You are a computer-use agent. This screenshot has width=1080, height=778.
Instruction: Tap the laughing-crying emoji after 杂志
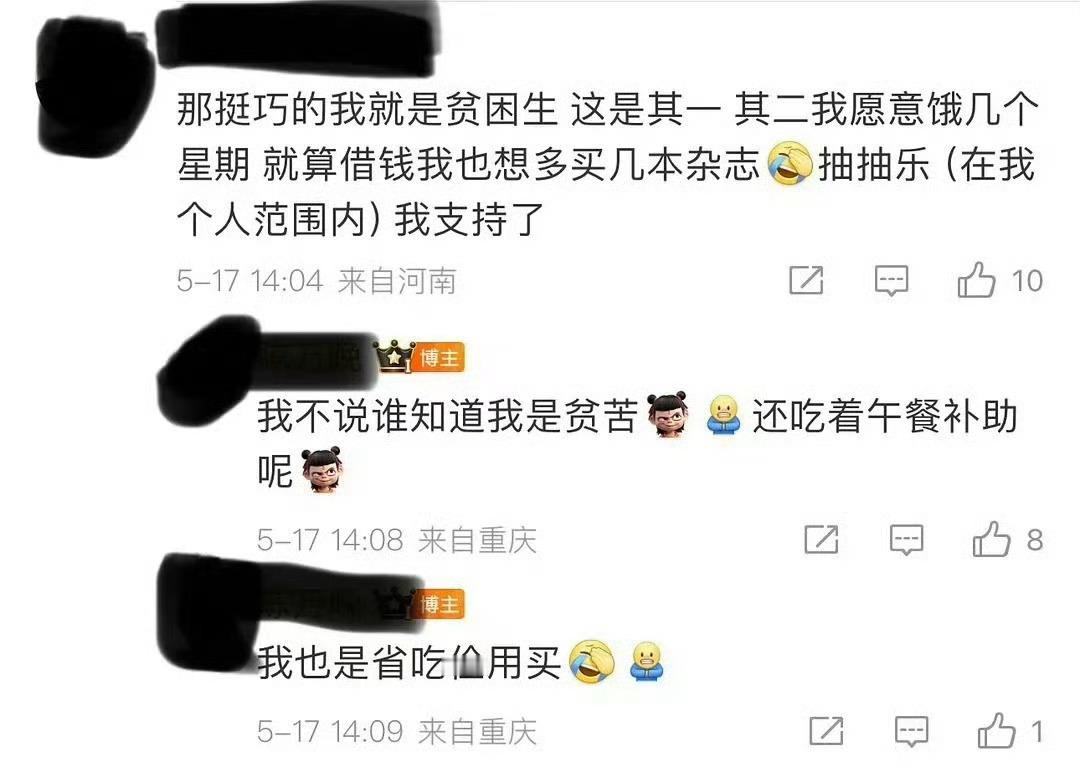(789, 164)
